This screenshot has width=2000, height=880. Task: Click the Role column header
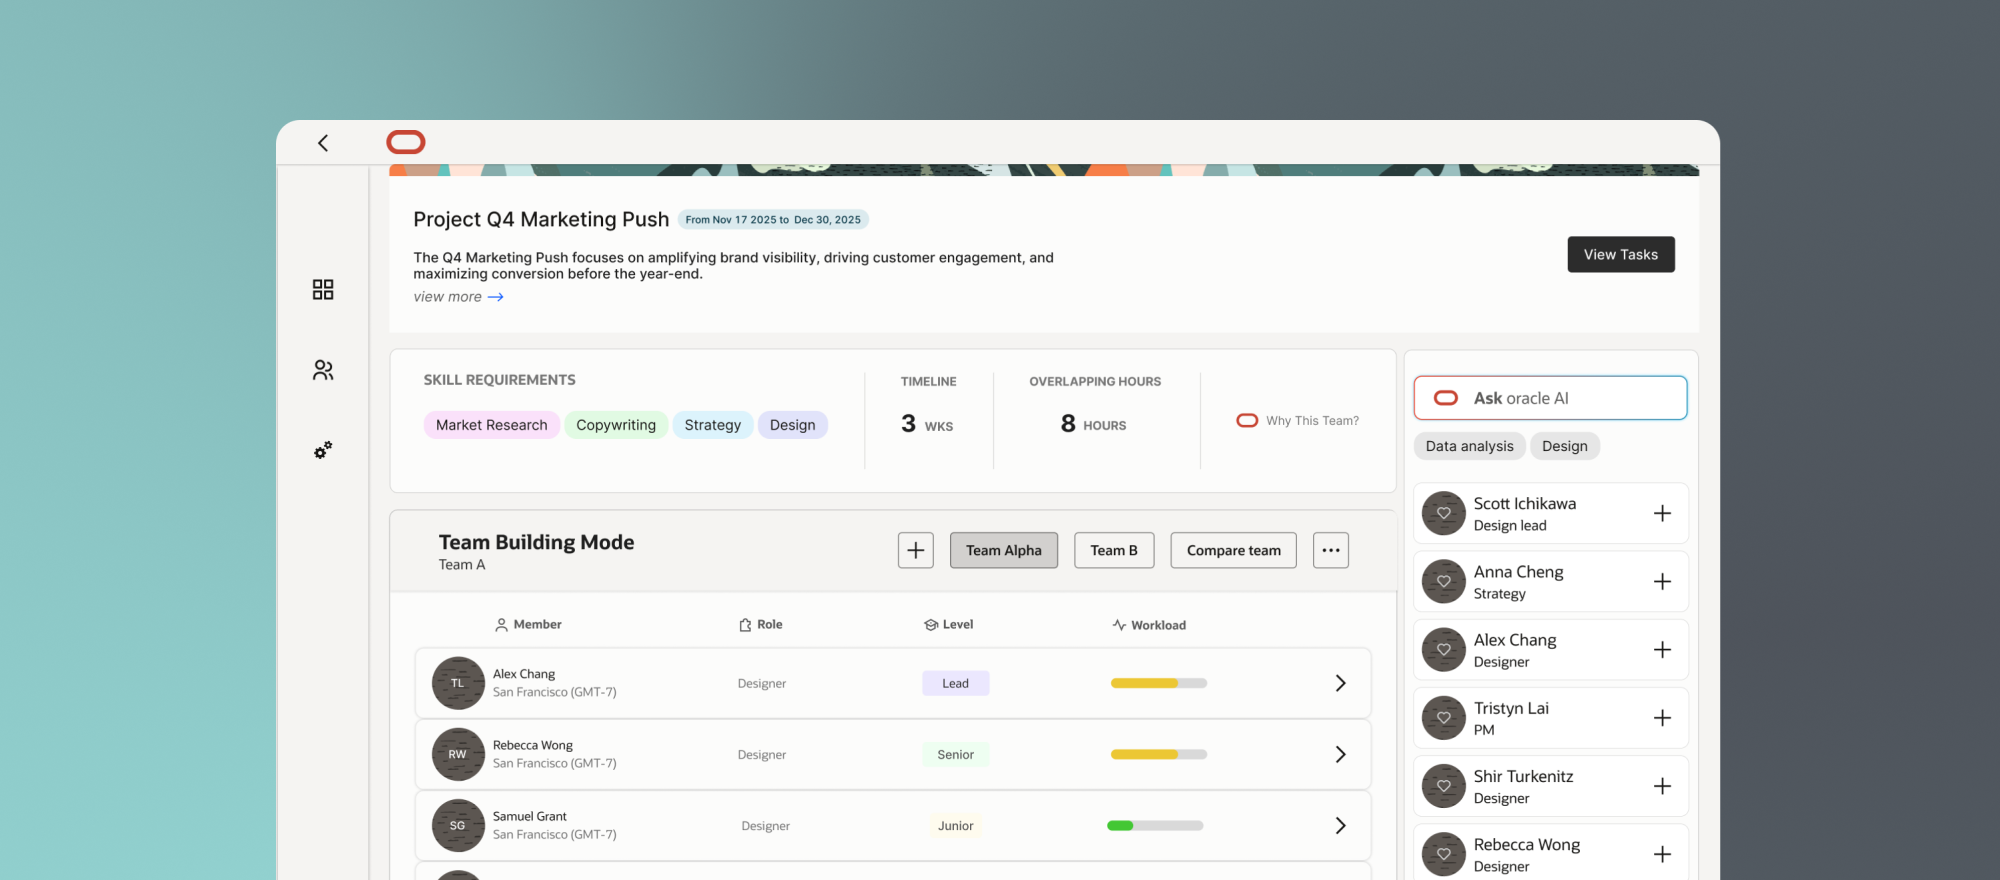click(761, 624)
